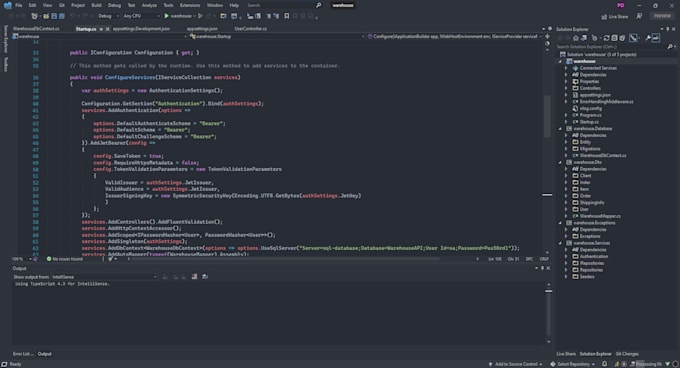Click the search magnifier icon in title bar
680x368 pixels.
pos(318,5)
